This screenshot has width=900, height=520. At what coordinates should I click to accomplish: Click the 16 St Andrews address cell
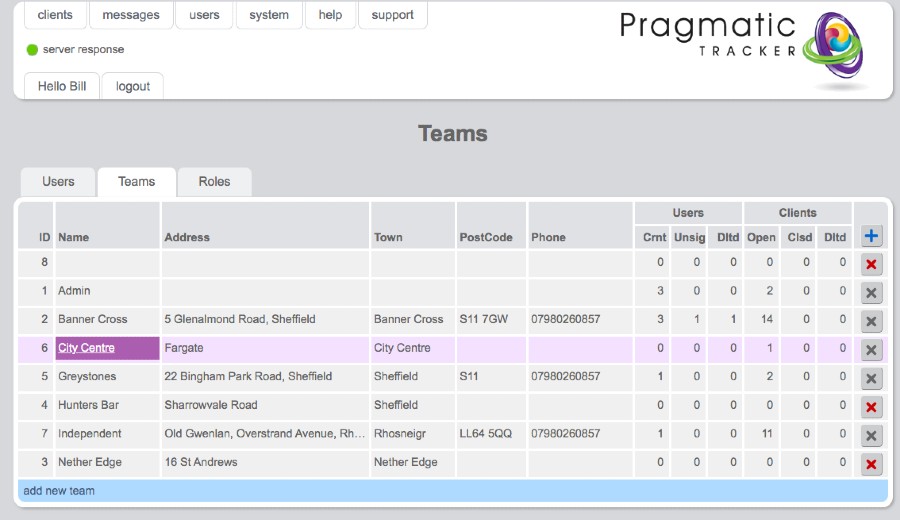pos(265,462)
